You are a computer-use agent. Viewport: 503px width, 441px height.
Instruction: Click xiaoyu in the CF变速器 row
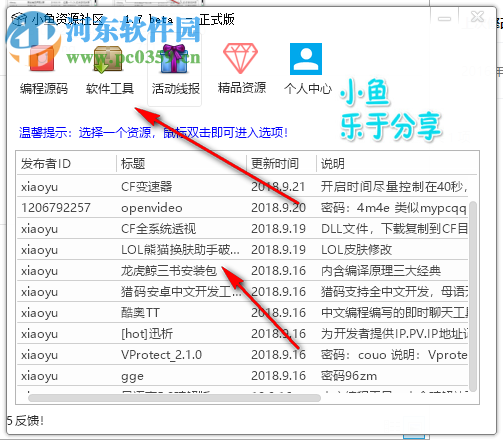coord(39,187)
